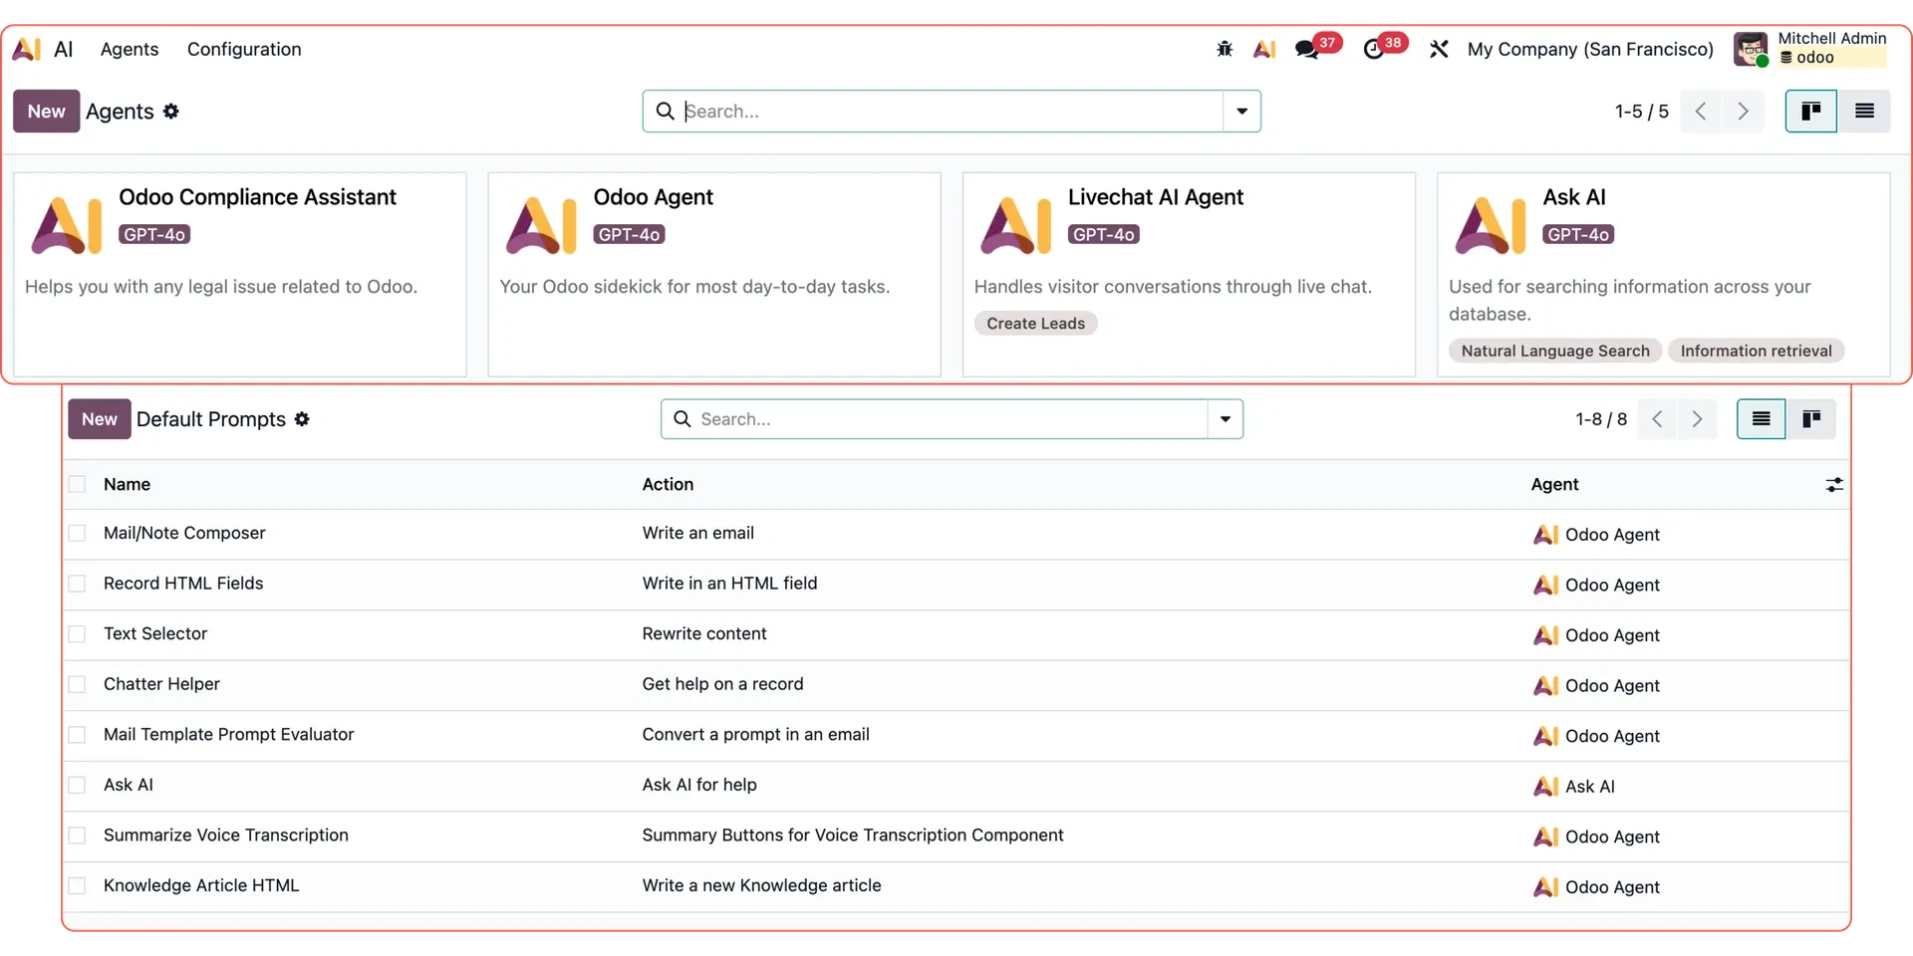The width and height of the screenshot is (1913, 956).
Task: Switch Default Prompts to list view
Action: tap(1761, 419)
